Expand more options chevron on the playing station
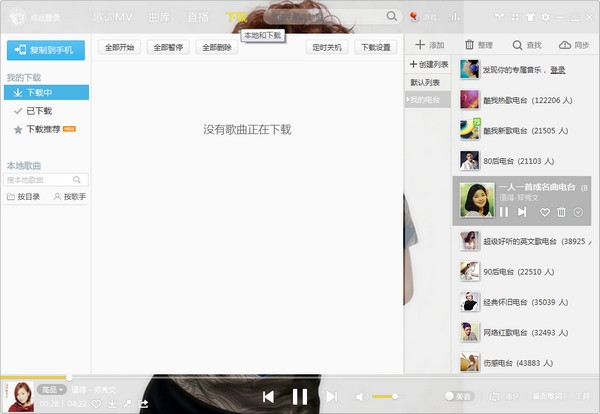Image resolution: width=600 pixels, height=414 pixels. coord(578,212)
